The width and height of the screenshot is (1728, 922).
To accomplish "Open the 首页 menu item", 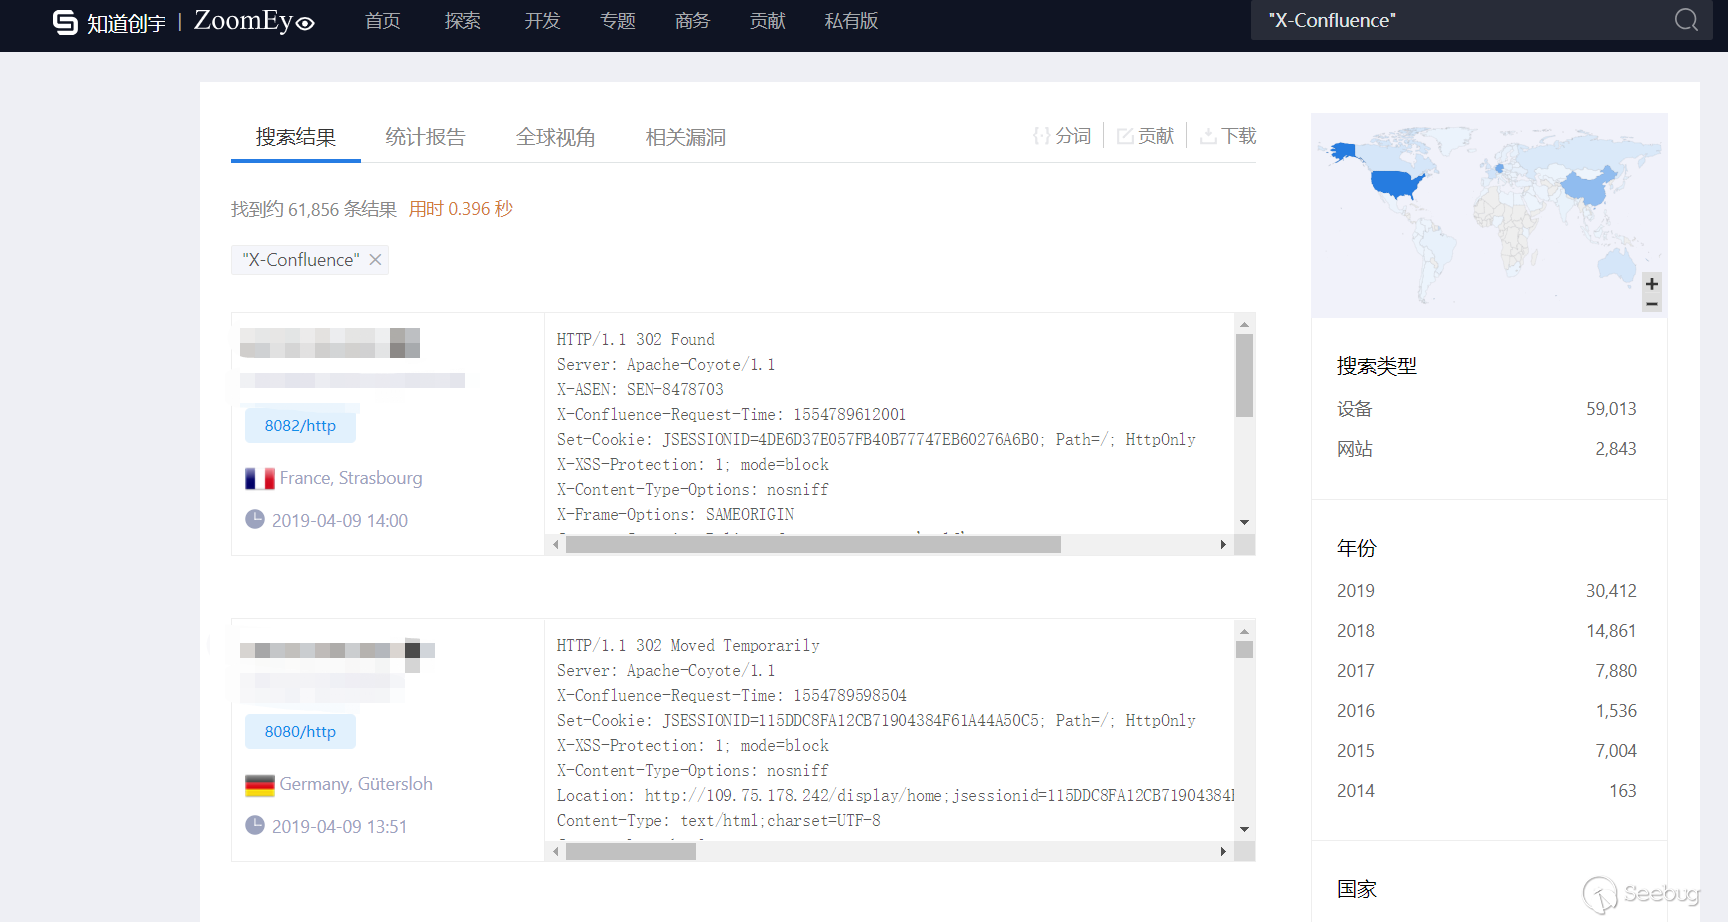I will point(383,21).
